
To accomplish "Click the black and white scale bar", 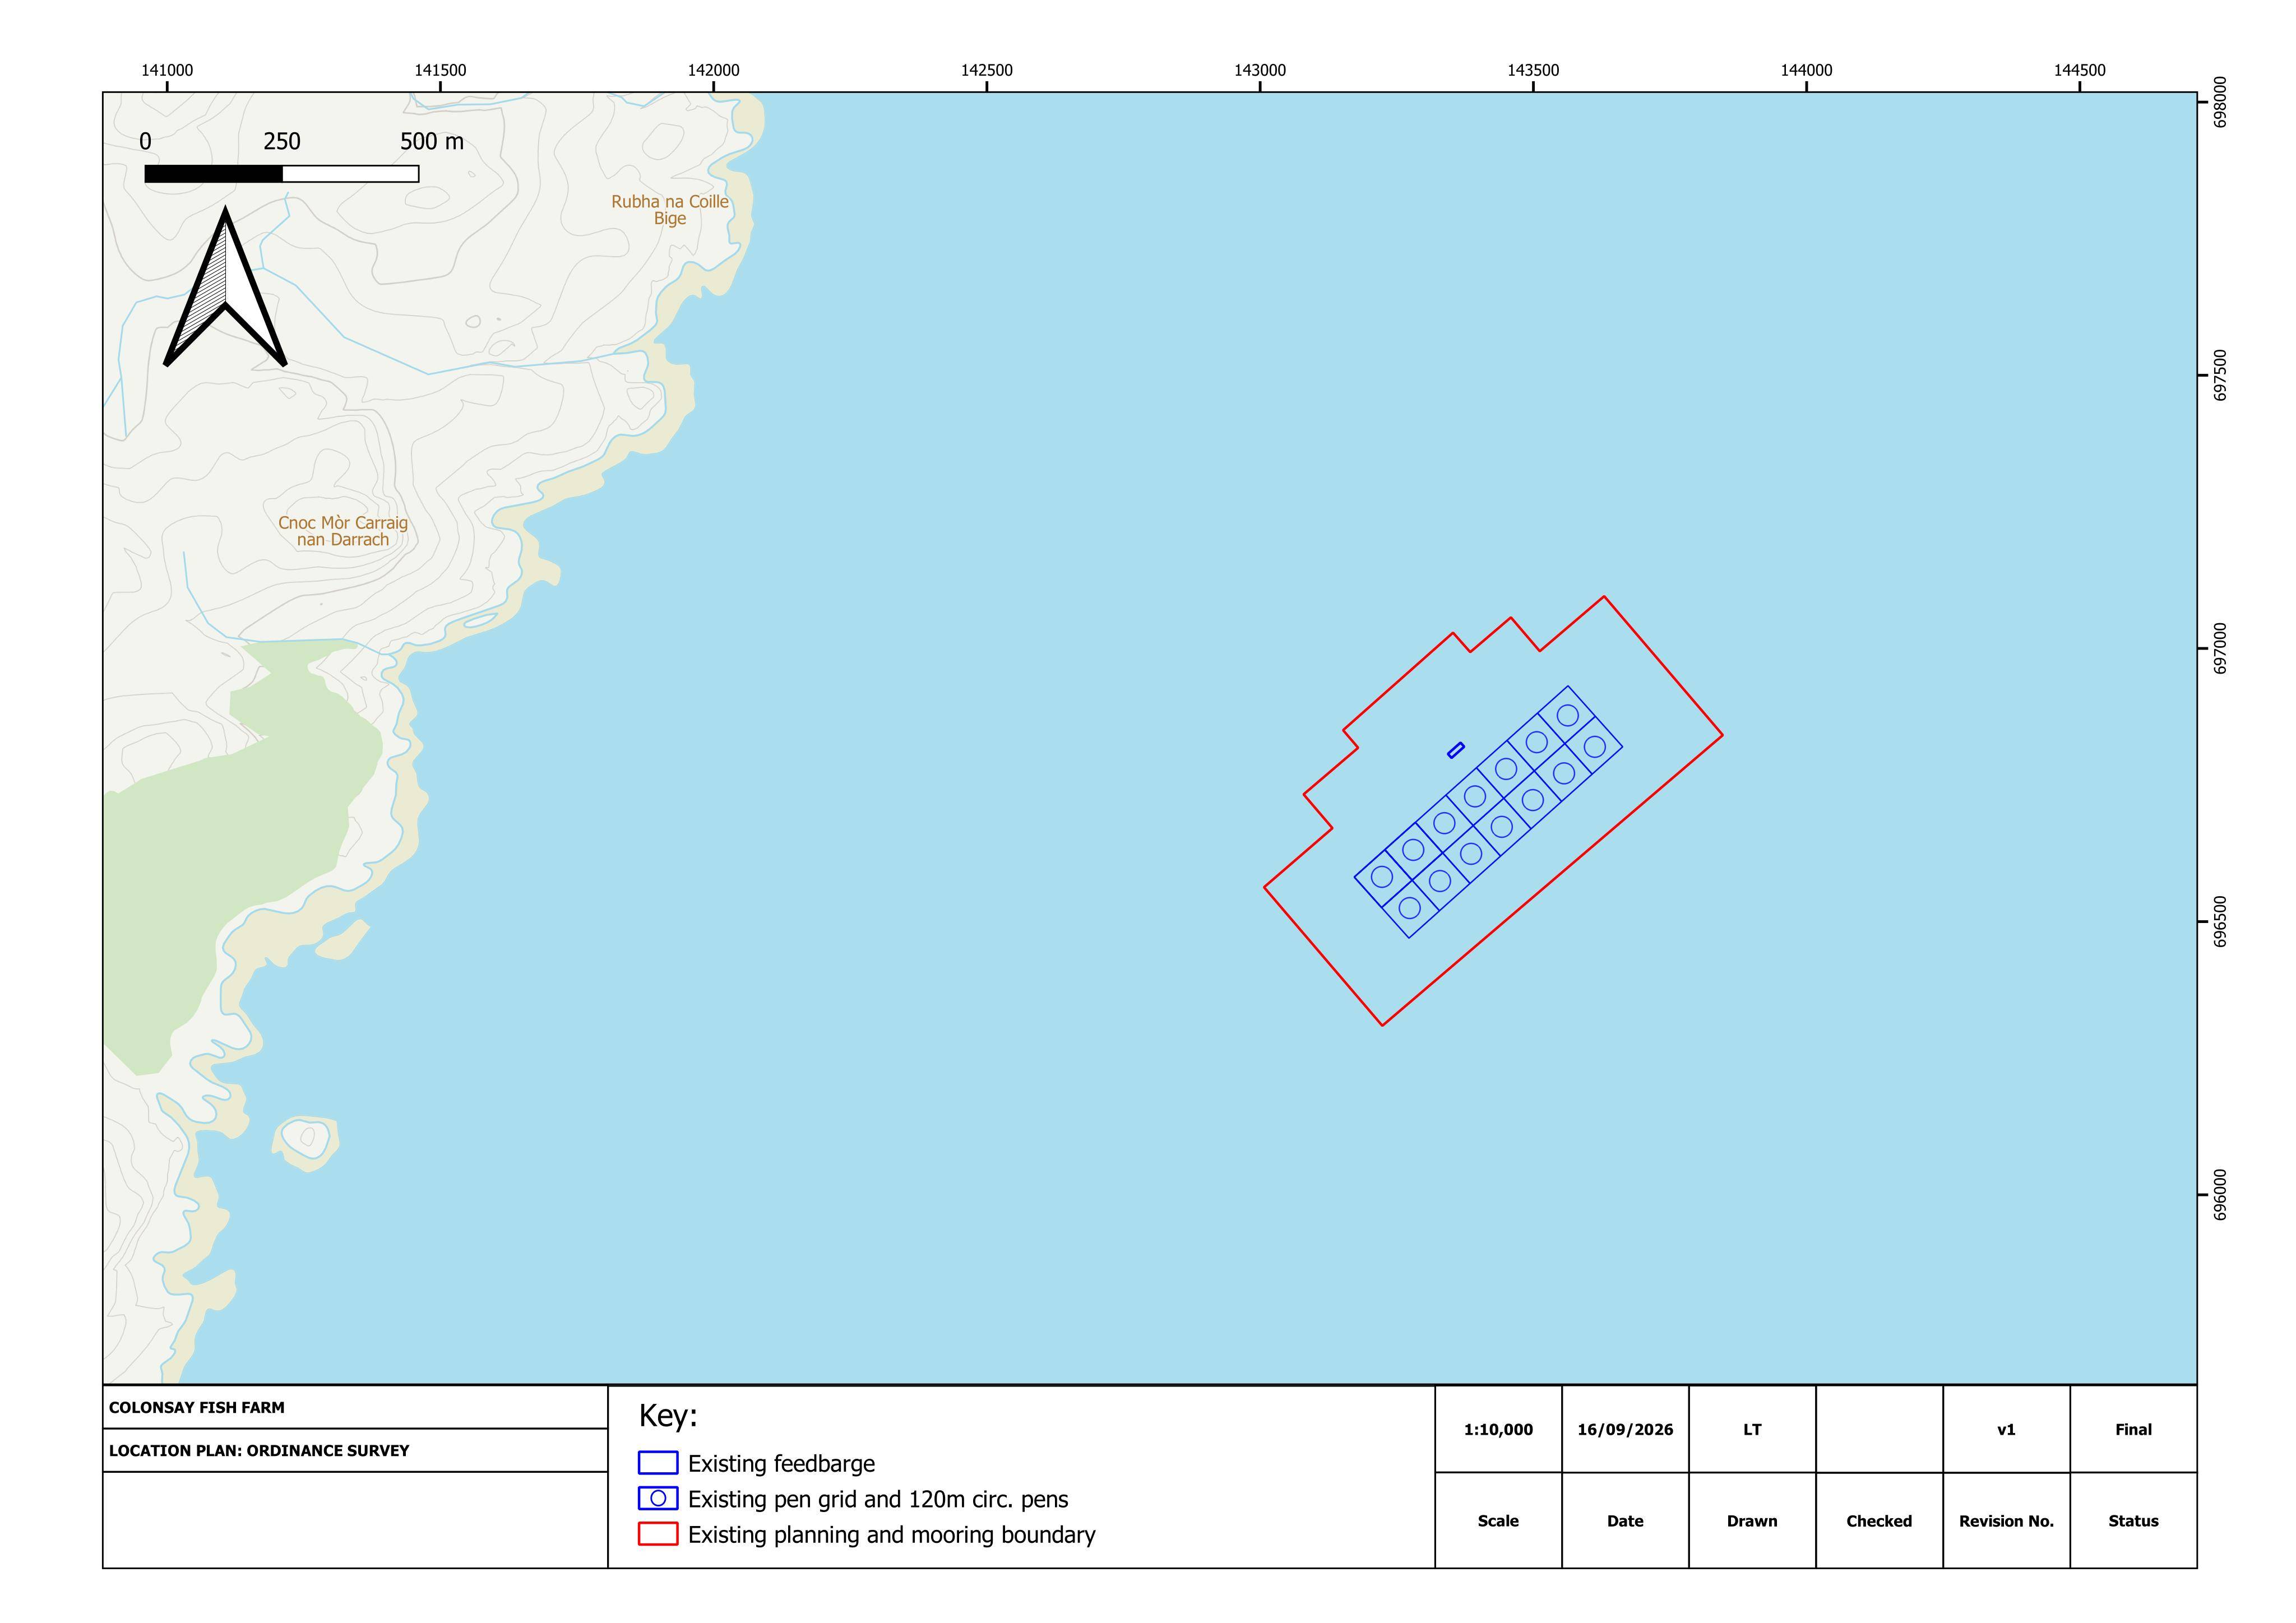I will (282, 174).
